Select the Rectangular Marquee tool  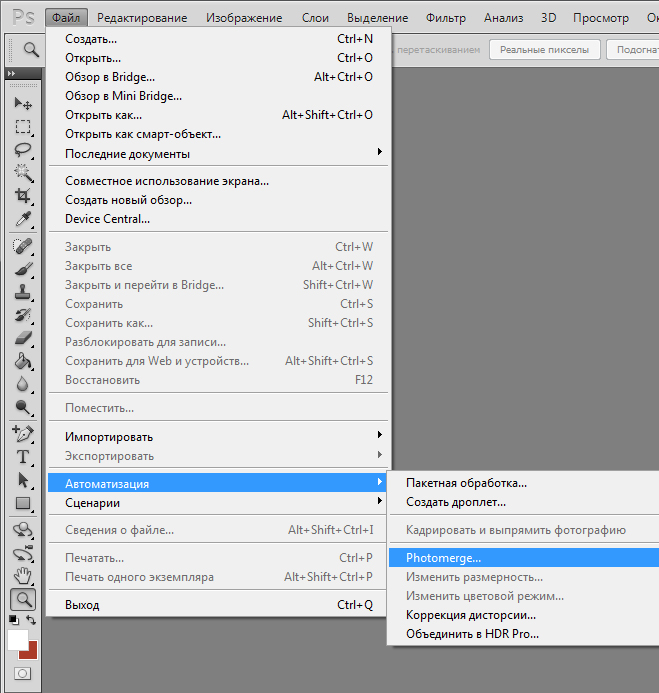23,126
